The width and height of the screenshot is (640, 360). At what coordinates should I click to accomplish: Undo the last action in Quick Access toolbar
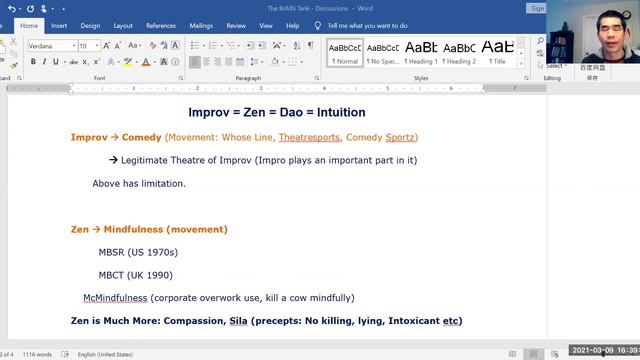coord(11,9)
